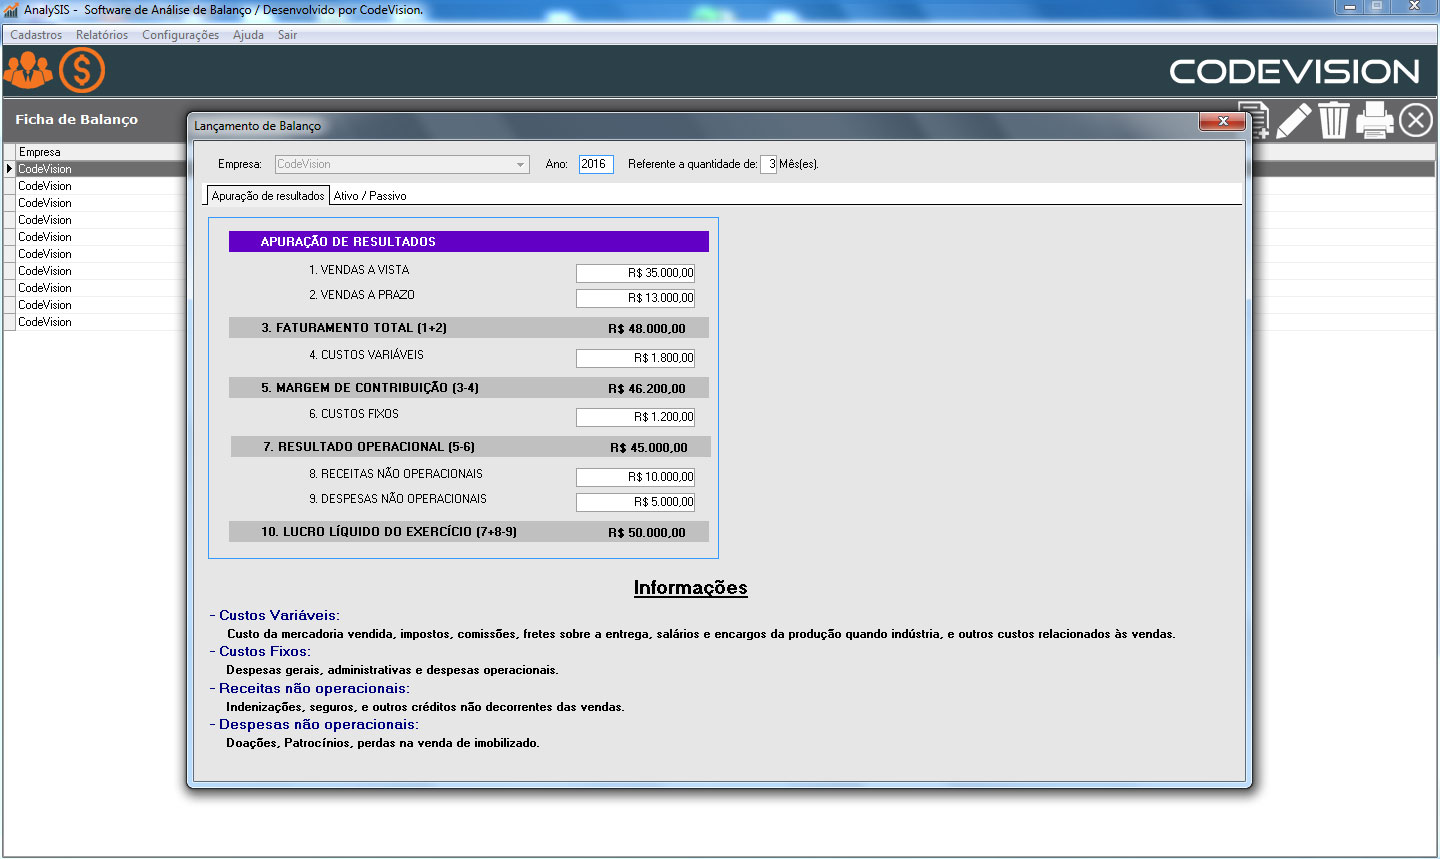Image resolution: width=1440 pixels, height=859 pixels.
Task: Click the orange dollar balance icon
Action: (x=81, y=71)
